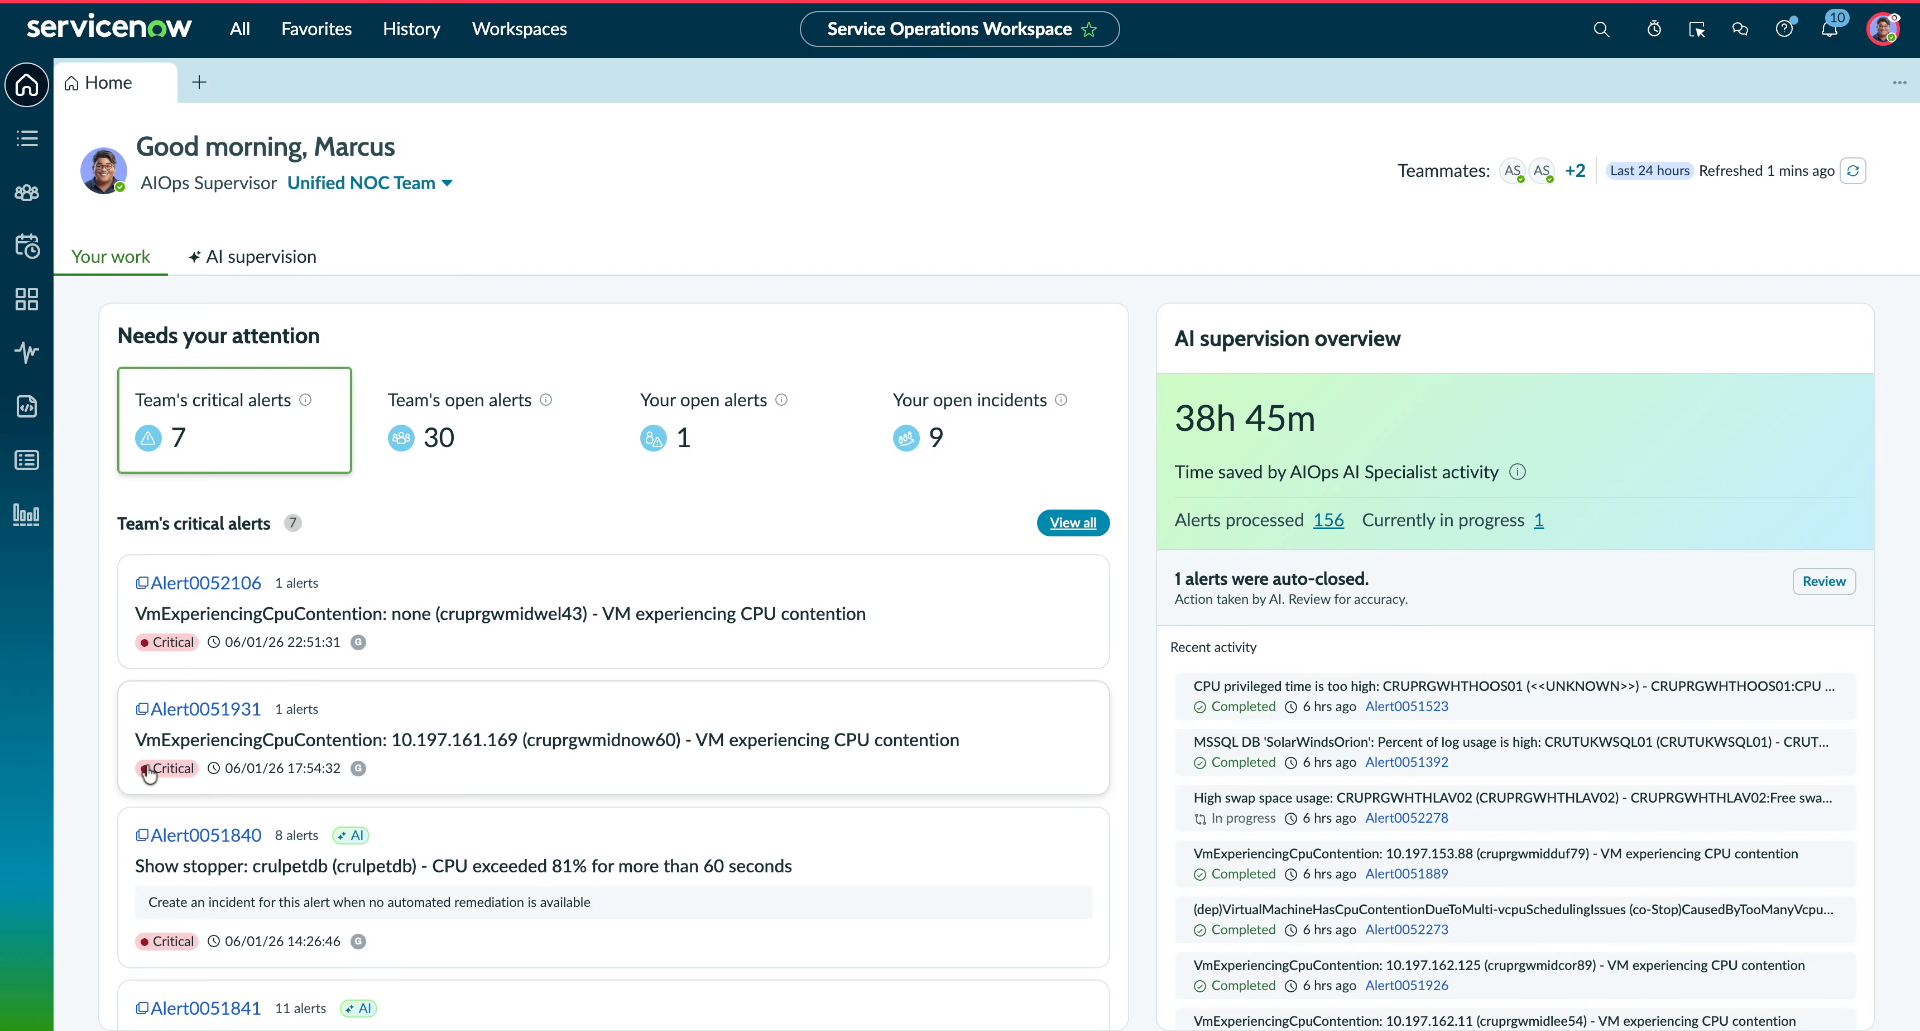Expand the Unified NOC Team dropdown

[x=370, y=183]
